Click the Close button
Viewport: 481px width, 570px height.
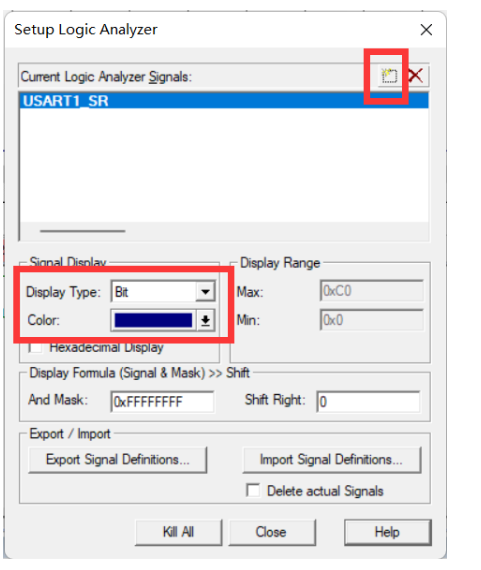pyautogui.click(x=271, y=532)
